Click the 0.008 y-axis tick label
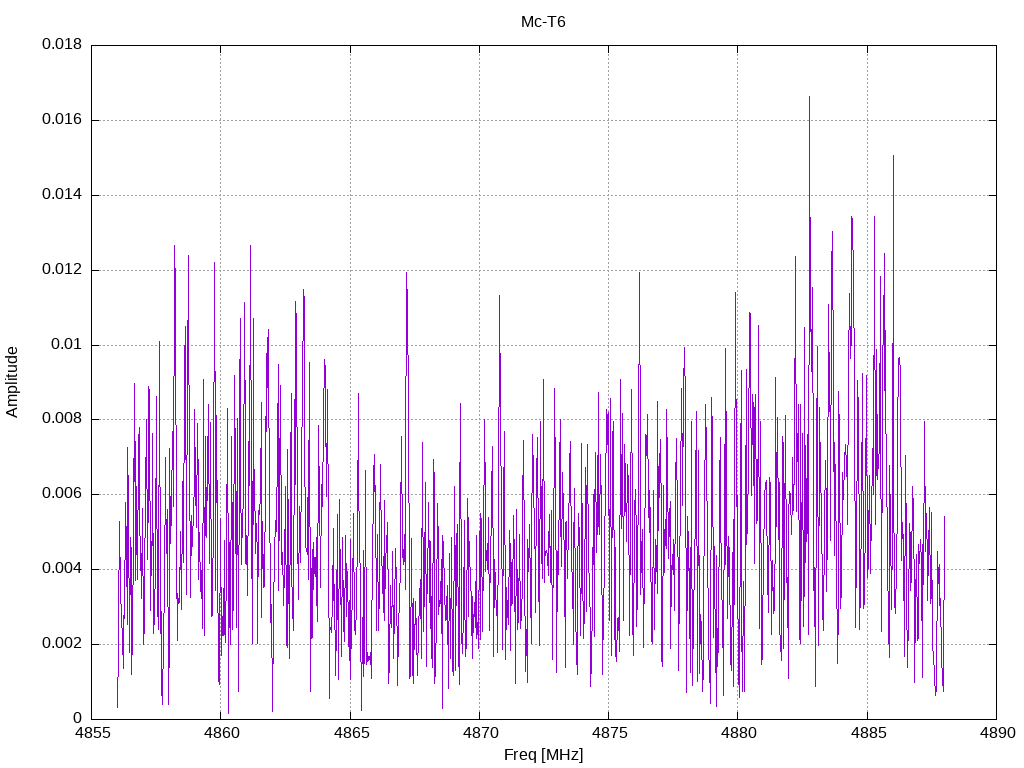The height and width of the screenshot is (768, 1024). coord(61,419)
